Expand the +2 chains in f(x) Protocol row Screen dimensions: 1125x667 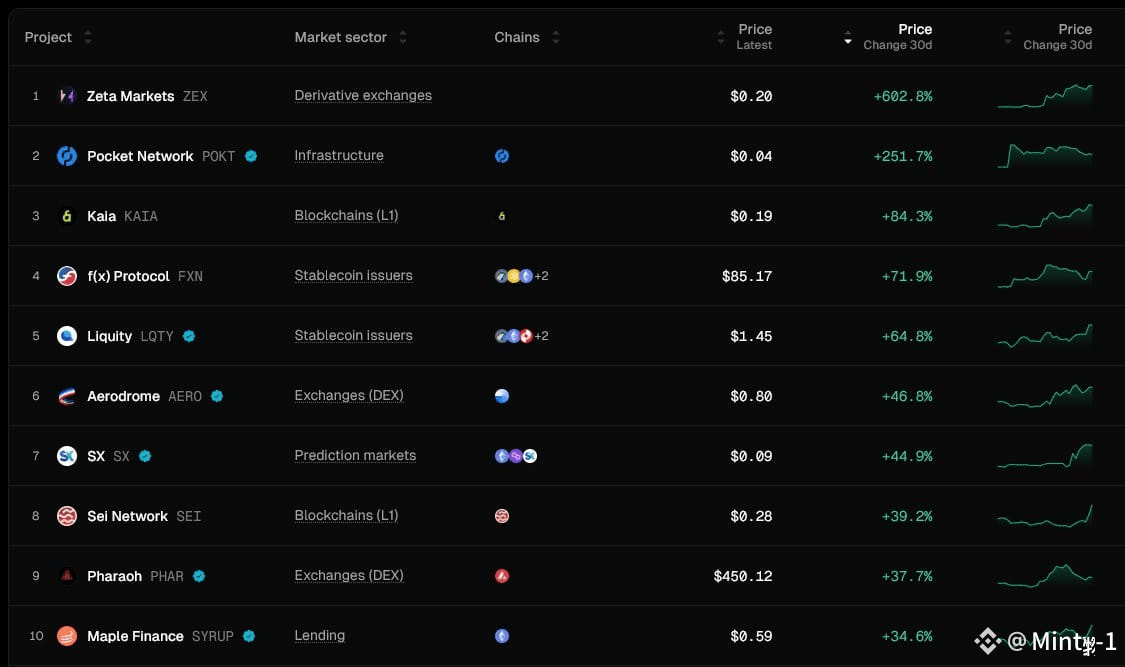(x=542, y=276)
